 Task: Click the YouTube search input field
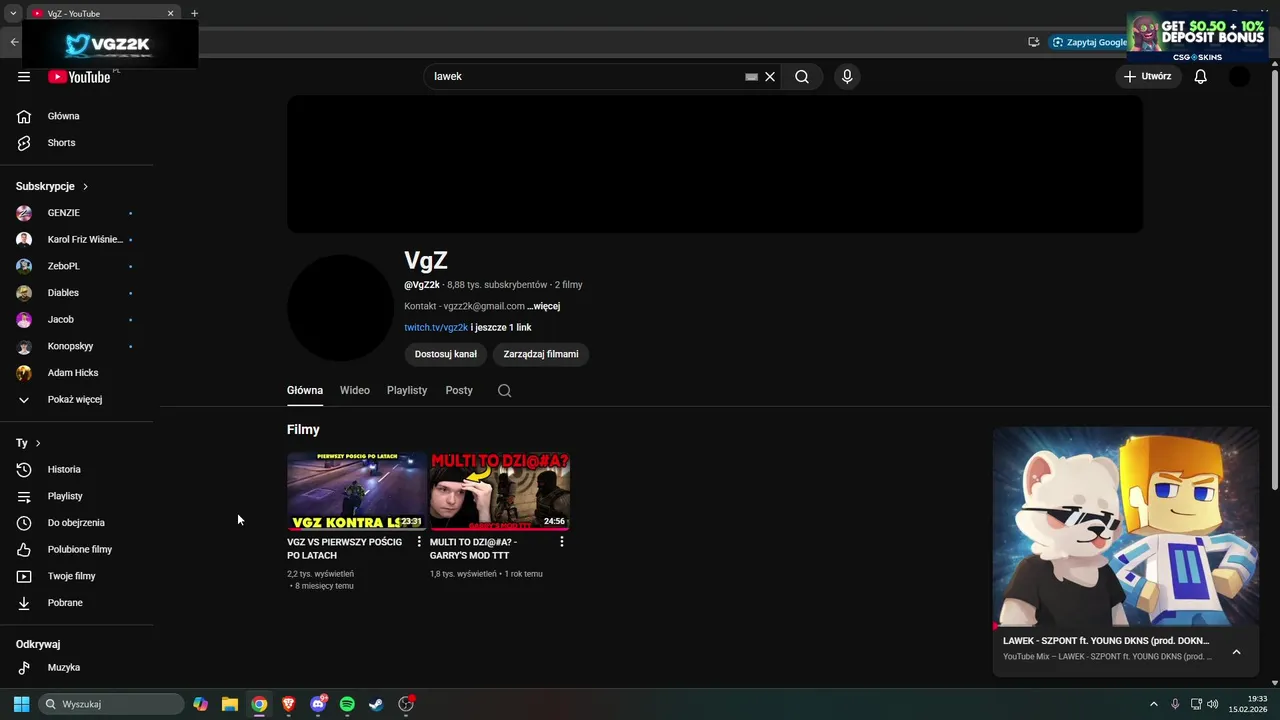pos(585,77)
